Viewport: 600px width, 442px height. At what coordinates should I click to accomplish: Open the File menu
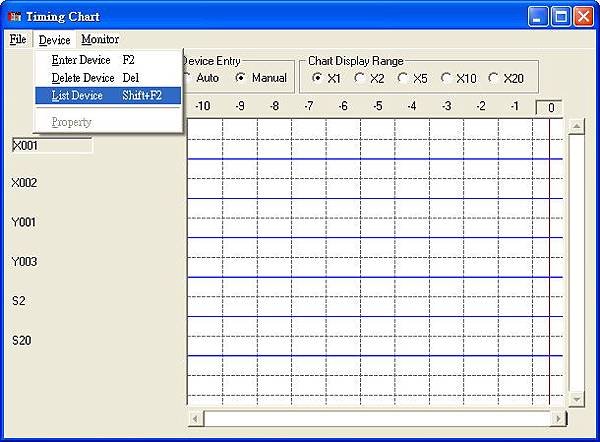pos(18,39)
